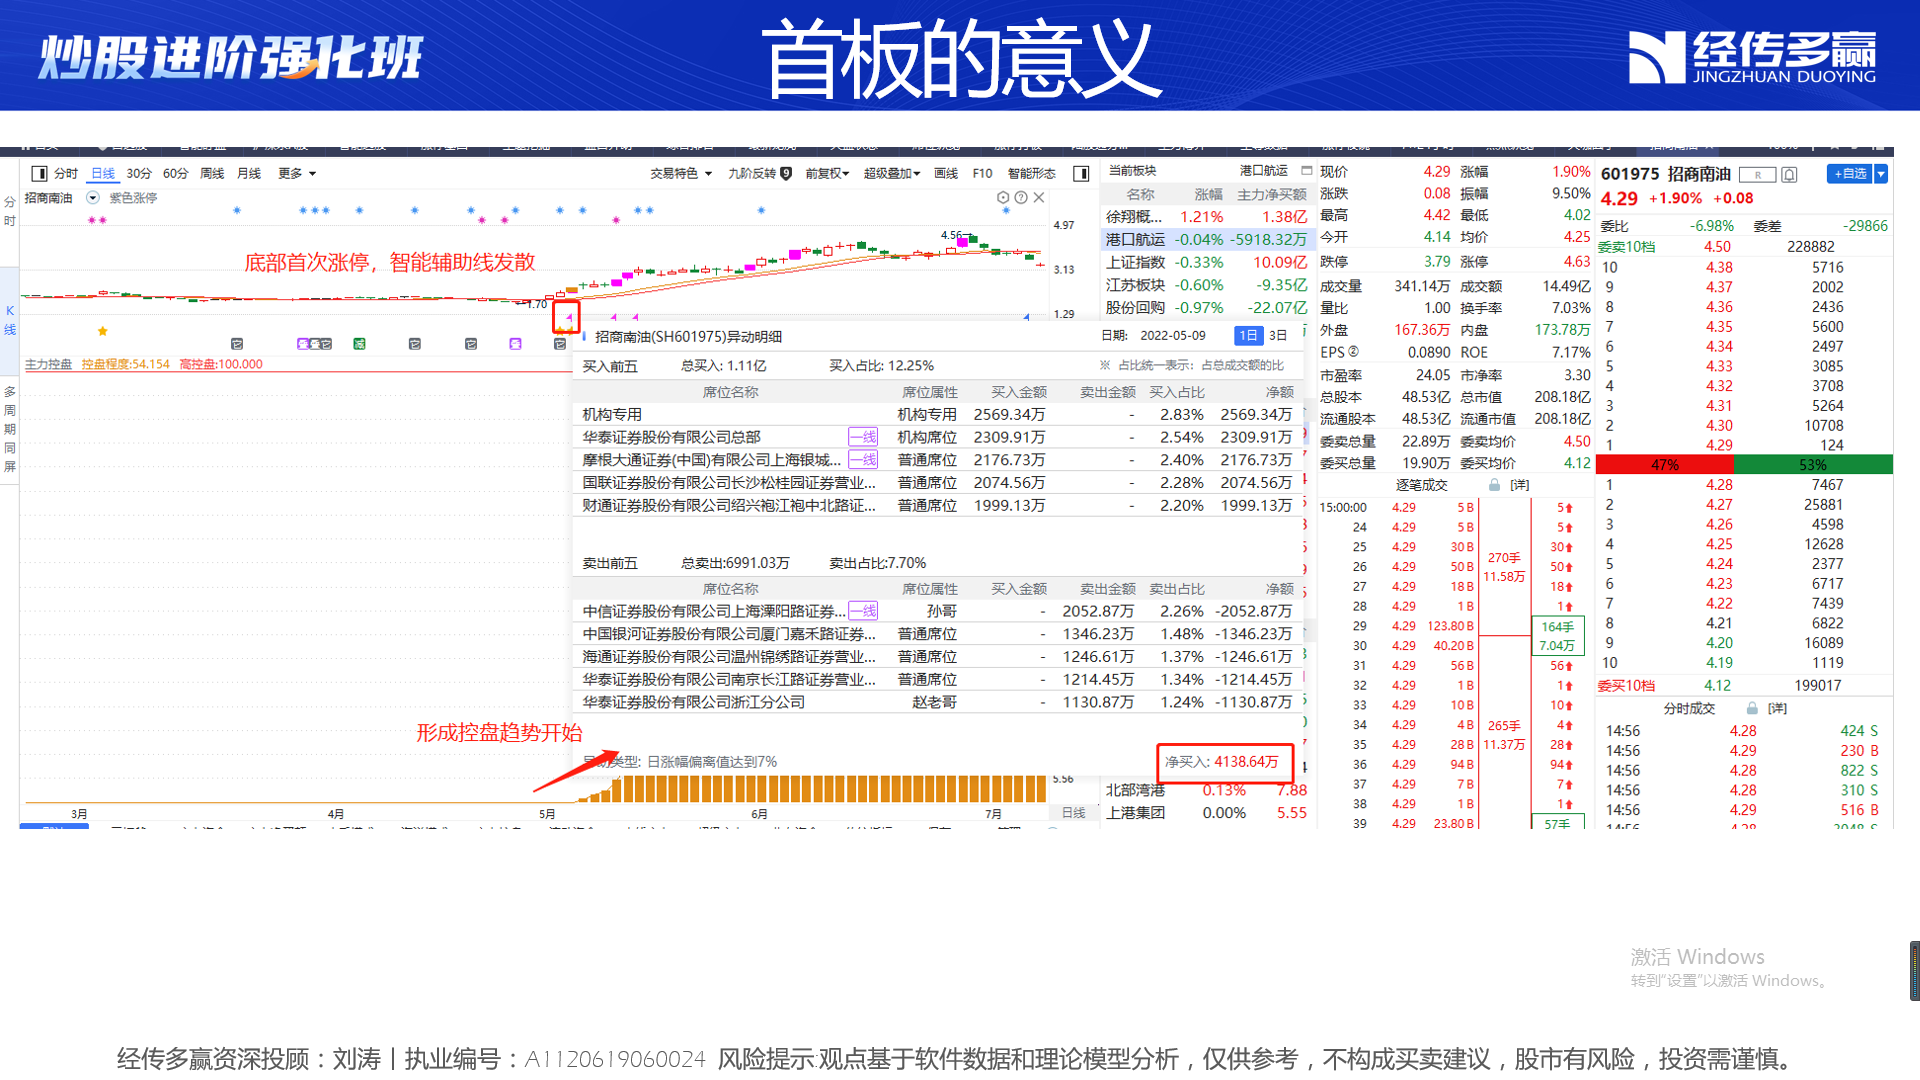Select the 月线 period tab
The image size is (1920, 1080).
[249, 174]
